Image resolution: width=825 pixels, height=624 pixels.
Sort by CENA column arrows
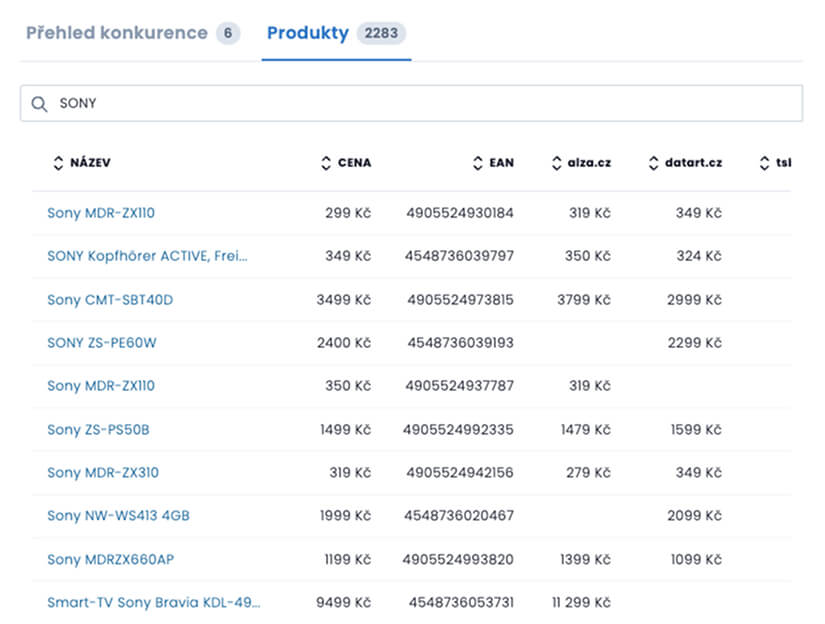coord(326,163)
